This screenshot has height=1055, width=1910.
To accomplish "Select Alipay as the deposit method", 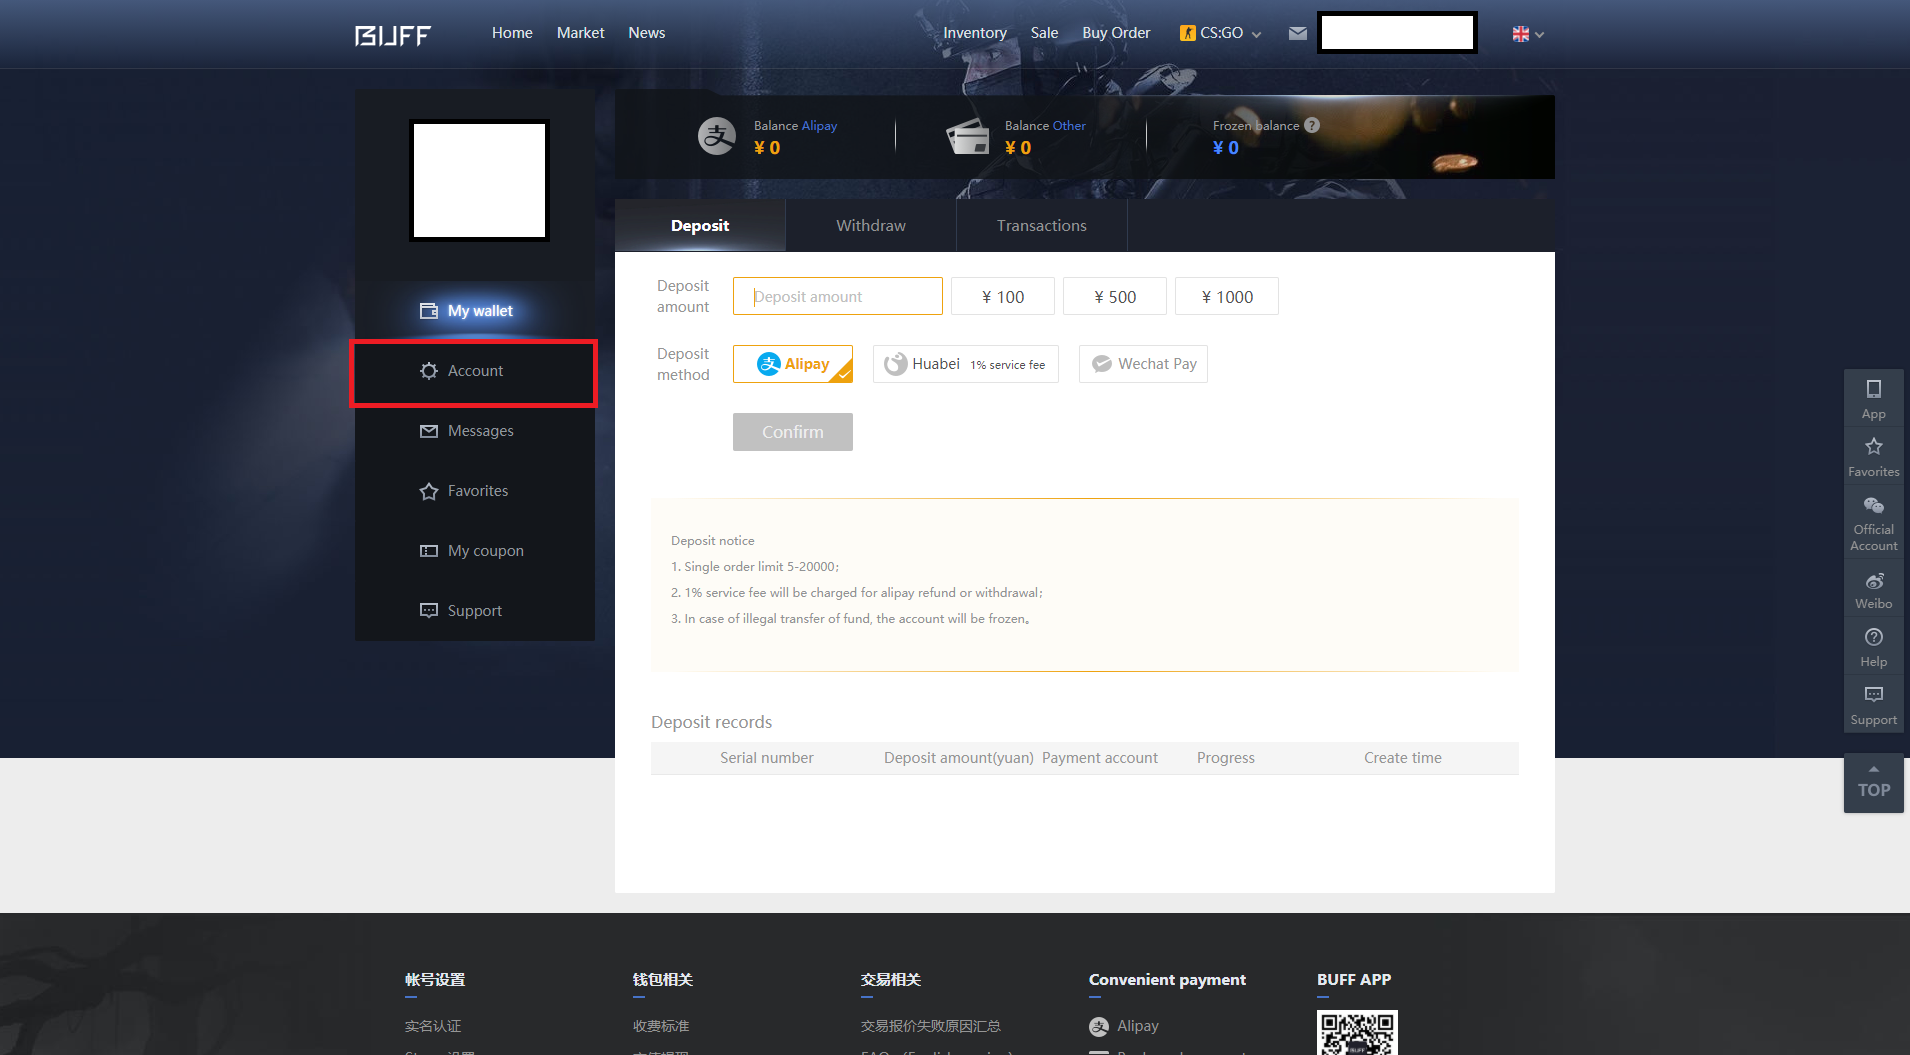I will 793,364.
